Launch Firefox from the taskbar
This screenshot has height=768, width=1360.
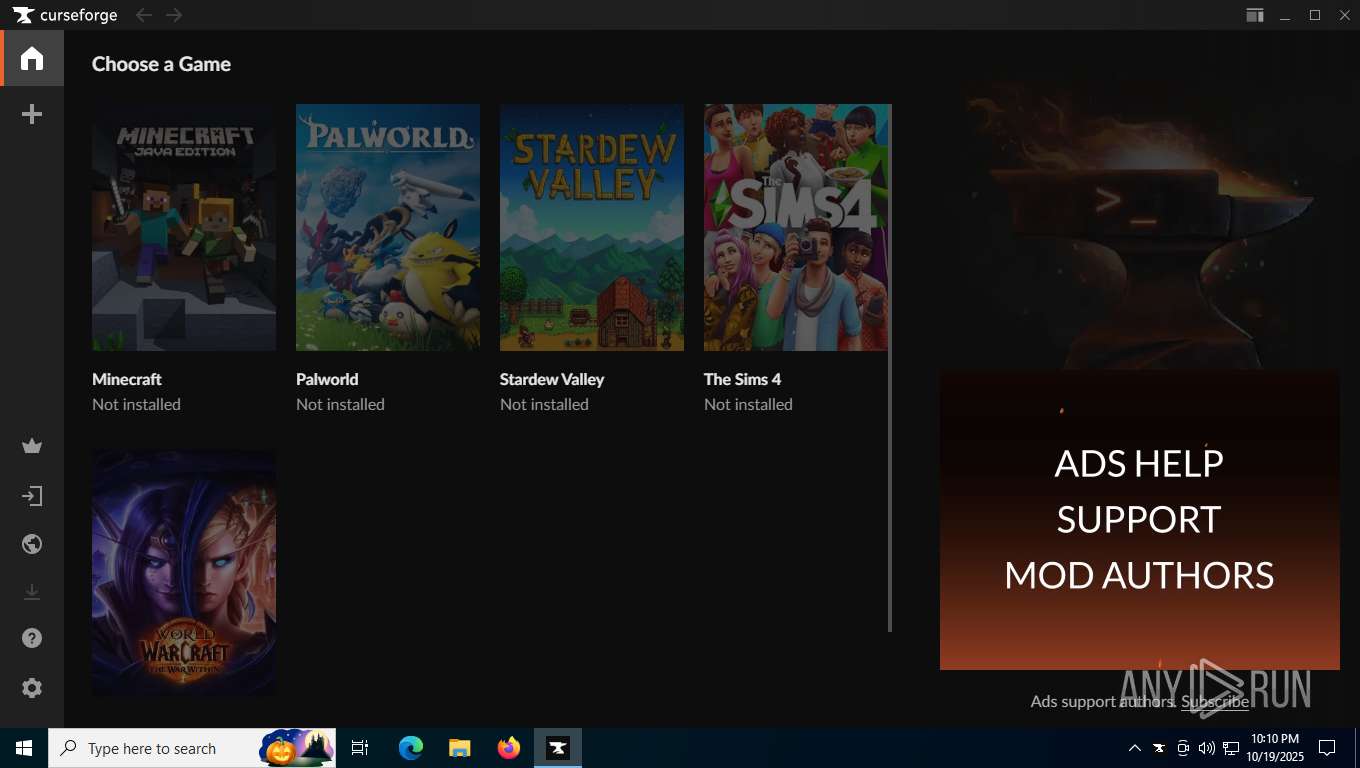509,748
